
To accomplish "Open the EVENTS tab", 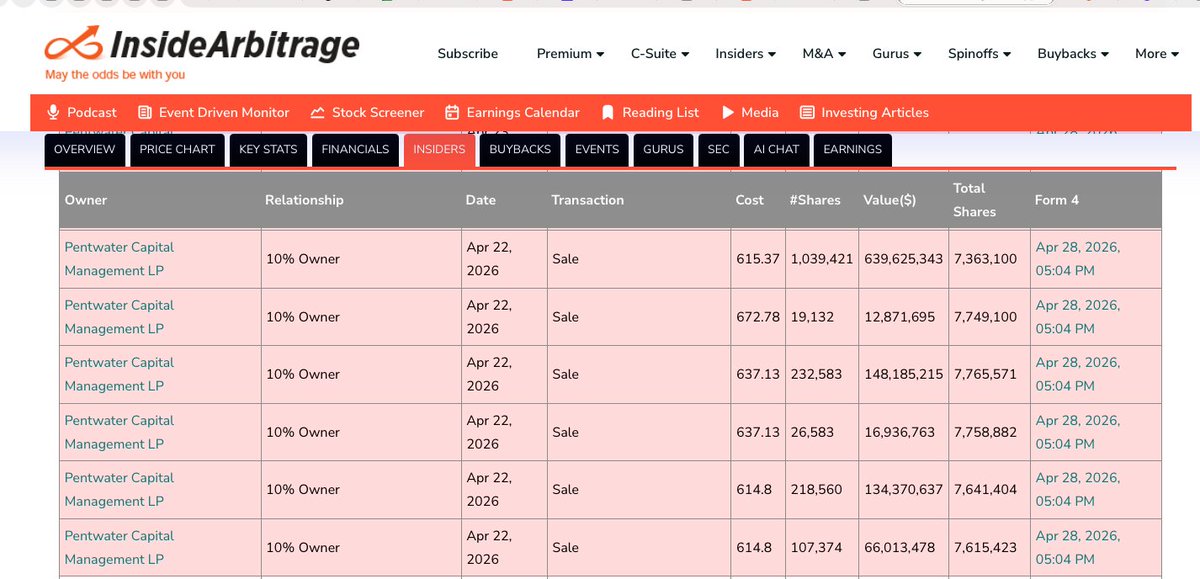I will click(597, 149).
